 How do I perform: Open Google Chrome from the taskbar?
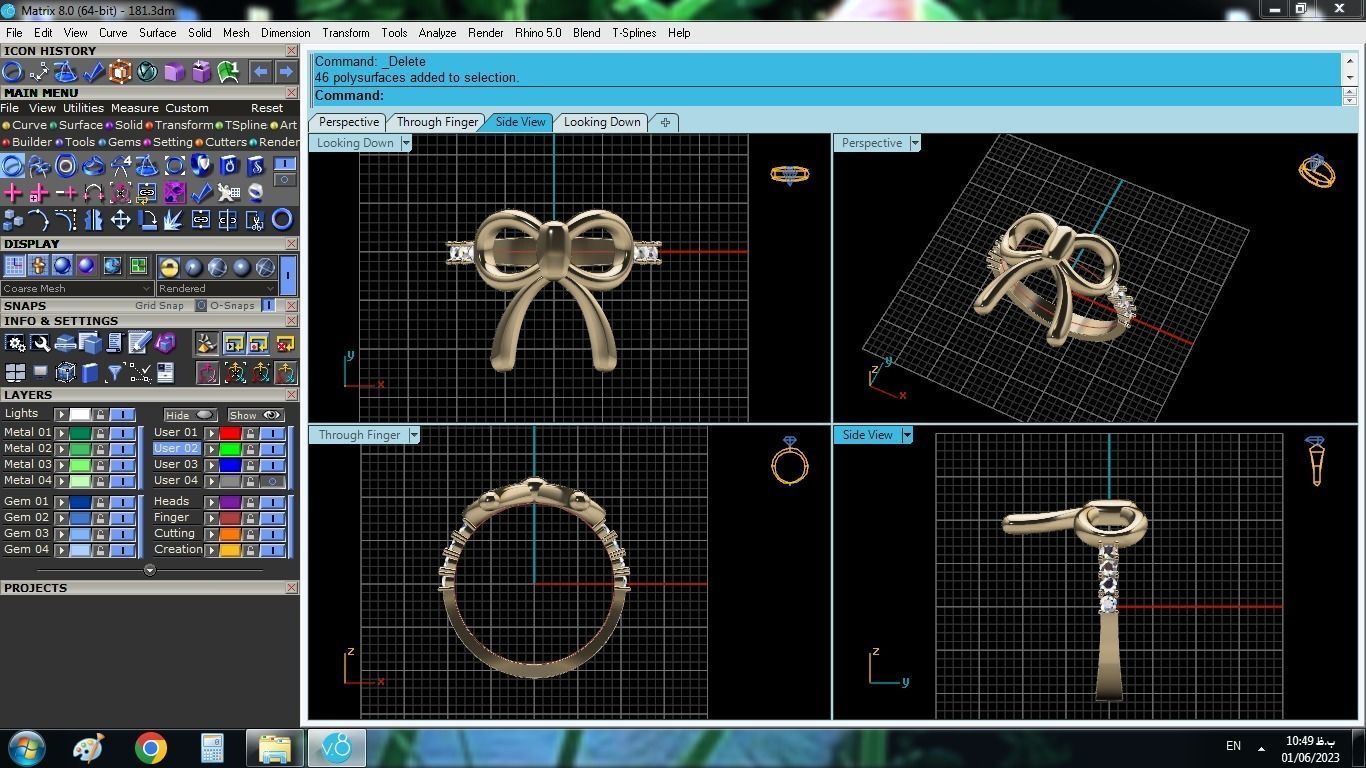pos(151,748)
